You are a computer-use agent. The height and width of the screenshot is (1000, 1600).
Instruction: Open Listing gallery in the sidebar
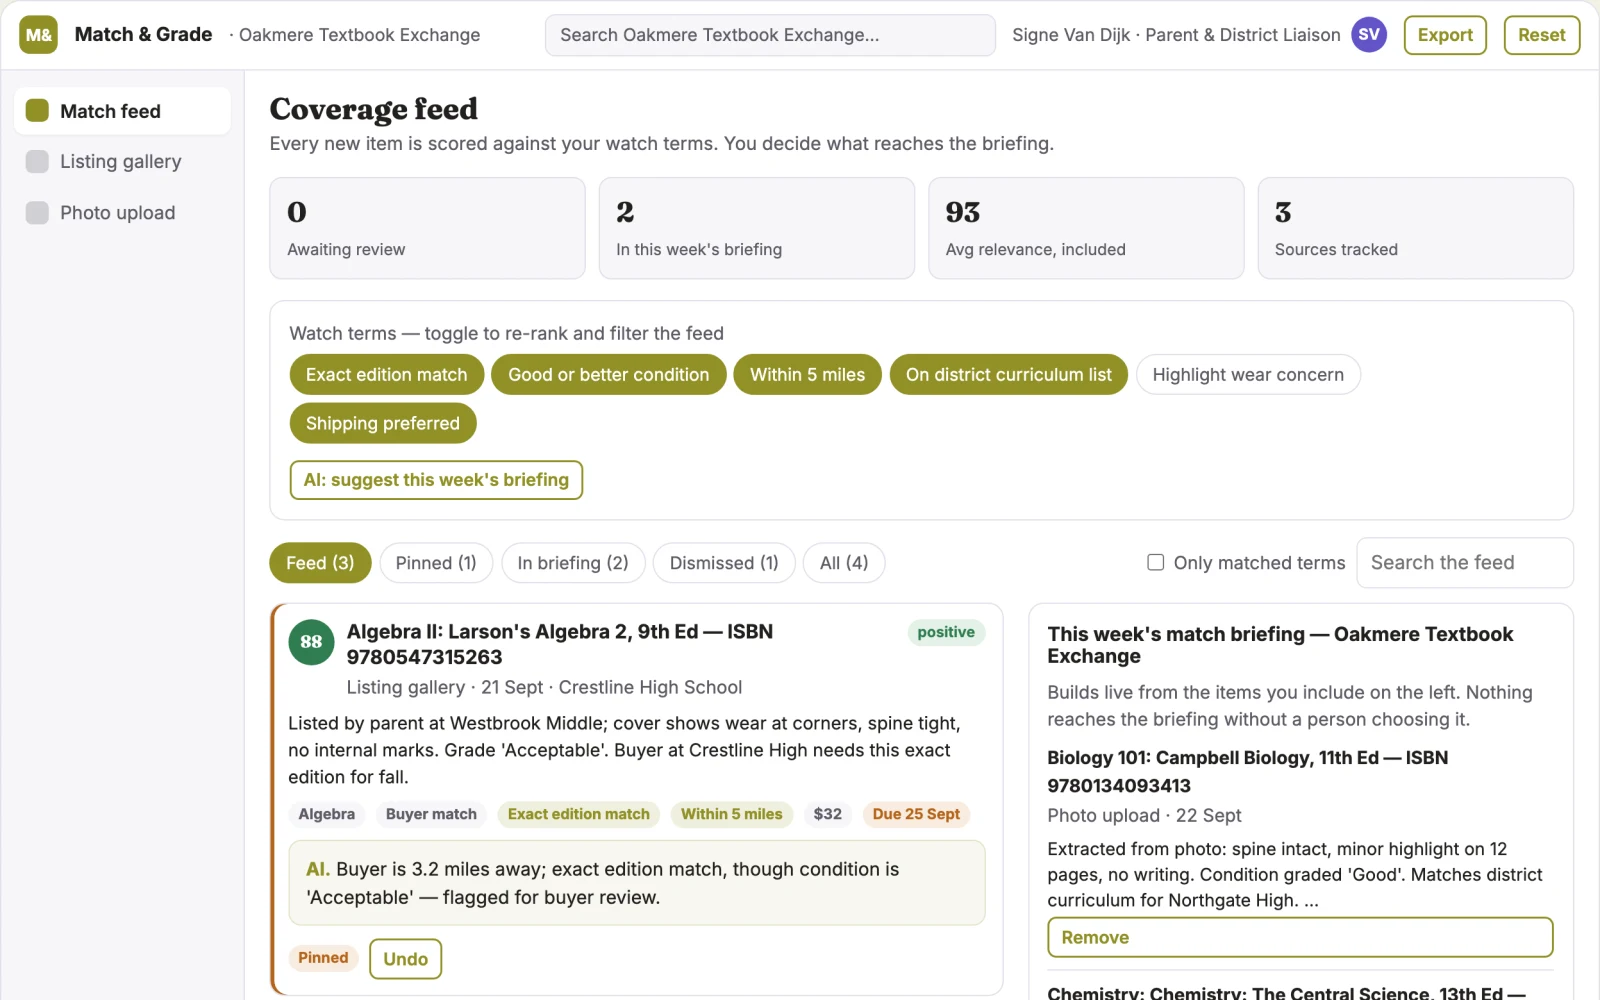(x=122, y=161)
